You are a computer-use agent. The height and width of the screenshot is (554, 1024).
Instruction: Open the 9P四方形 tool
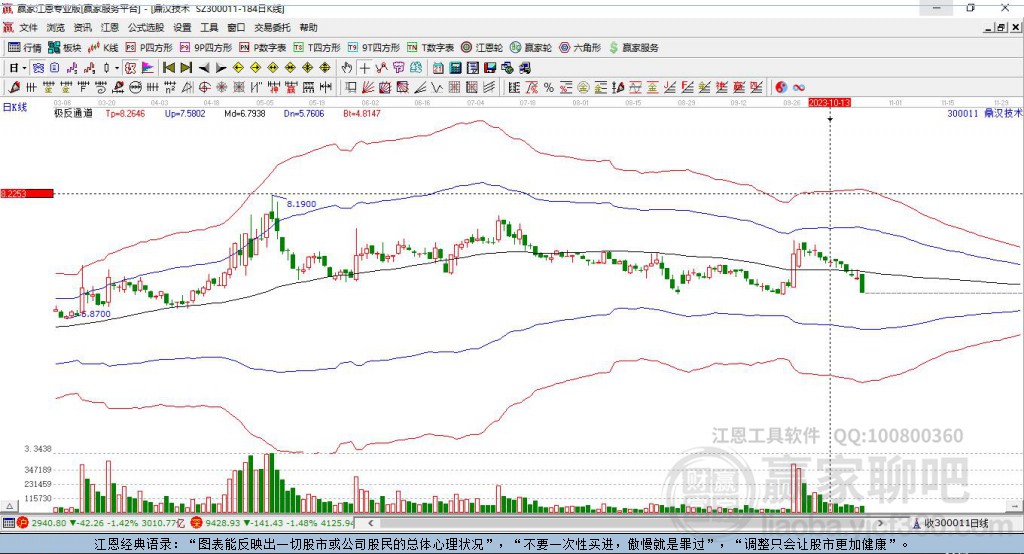206,48
